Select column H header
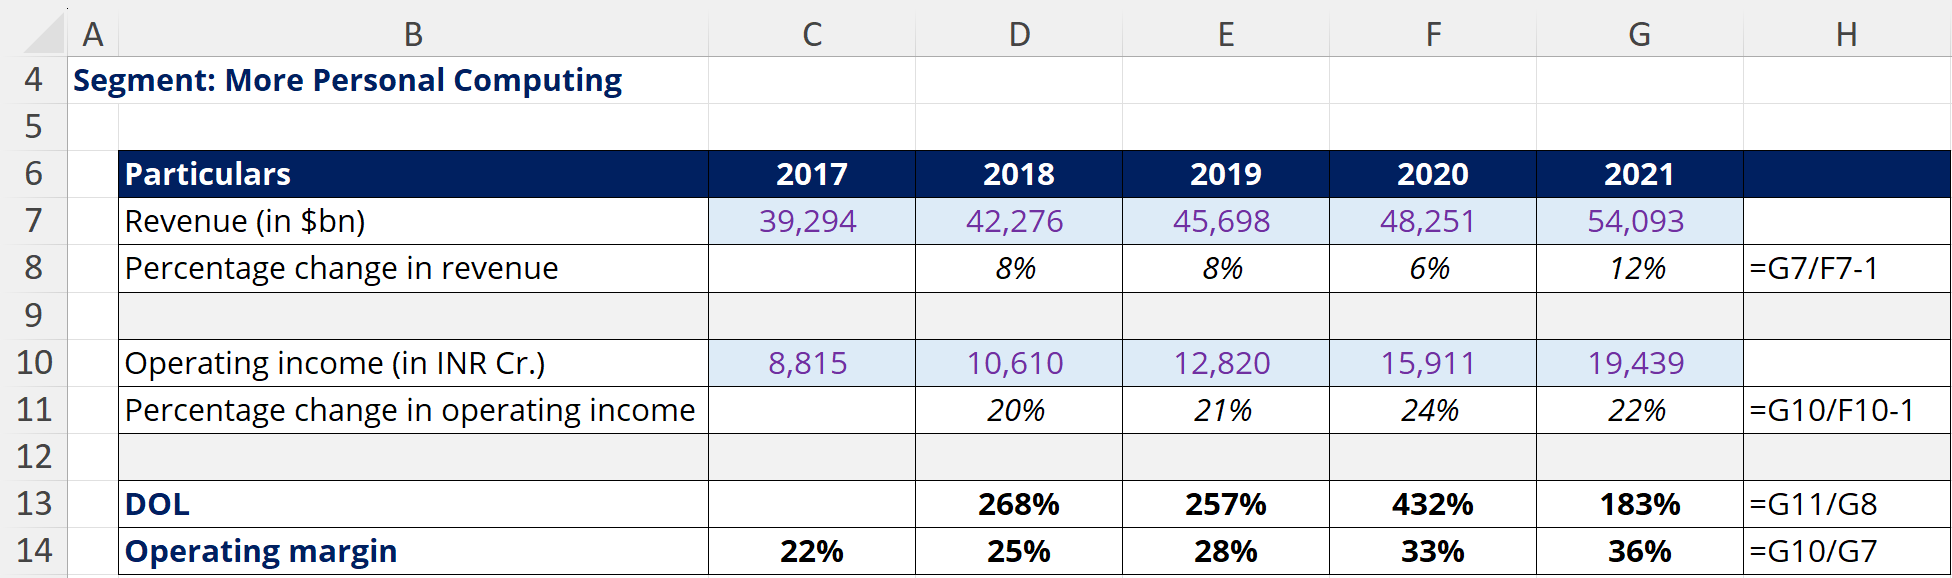The height and width of the screenshot is (578, 1952). click(1846, 35)
